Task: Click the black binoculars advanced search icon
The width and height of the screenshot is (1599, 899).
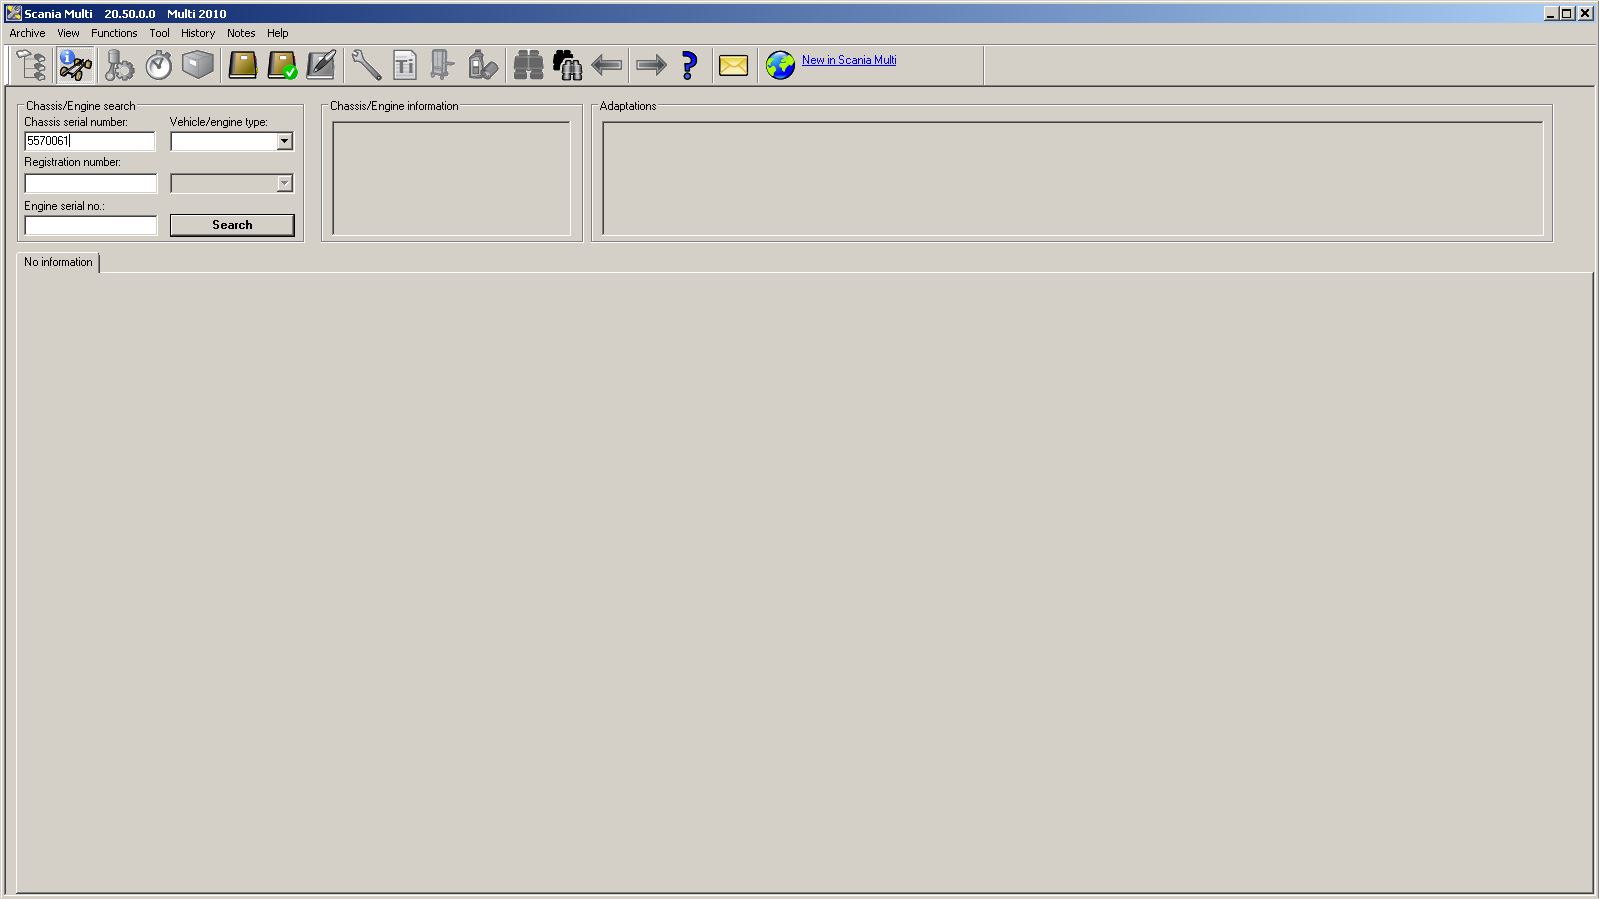Action: pyautogui.click(x=567, y=65)
